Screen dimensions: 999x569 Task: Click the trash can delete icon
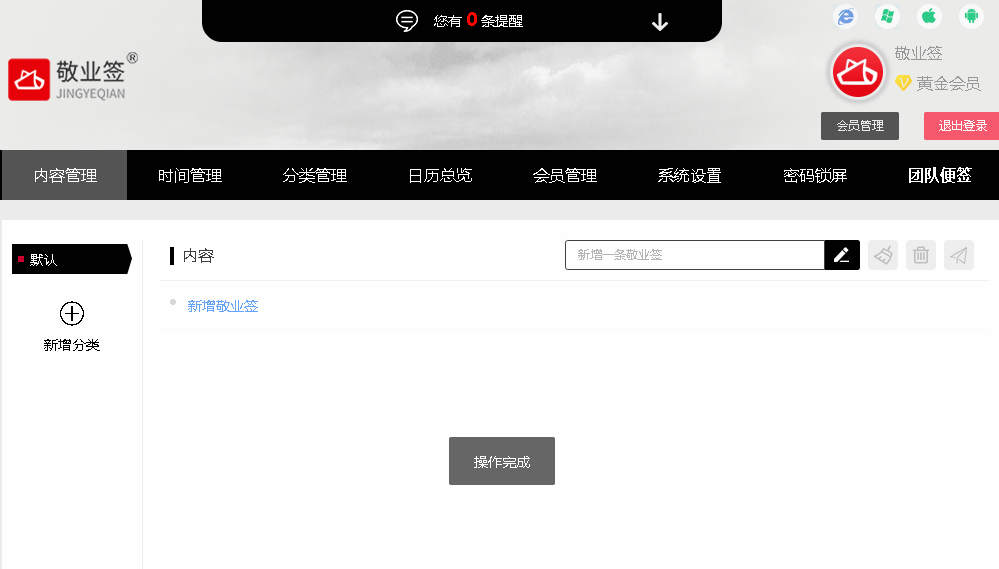pos(921,255)
